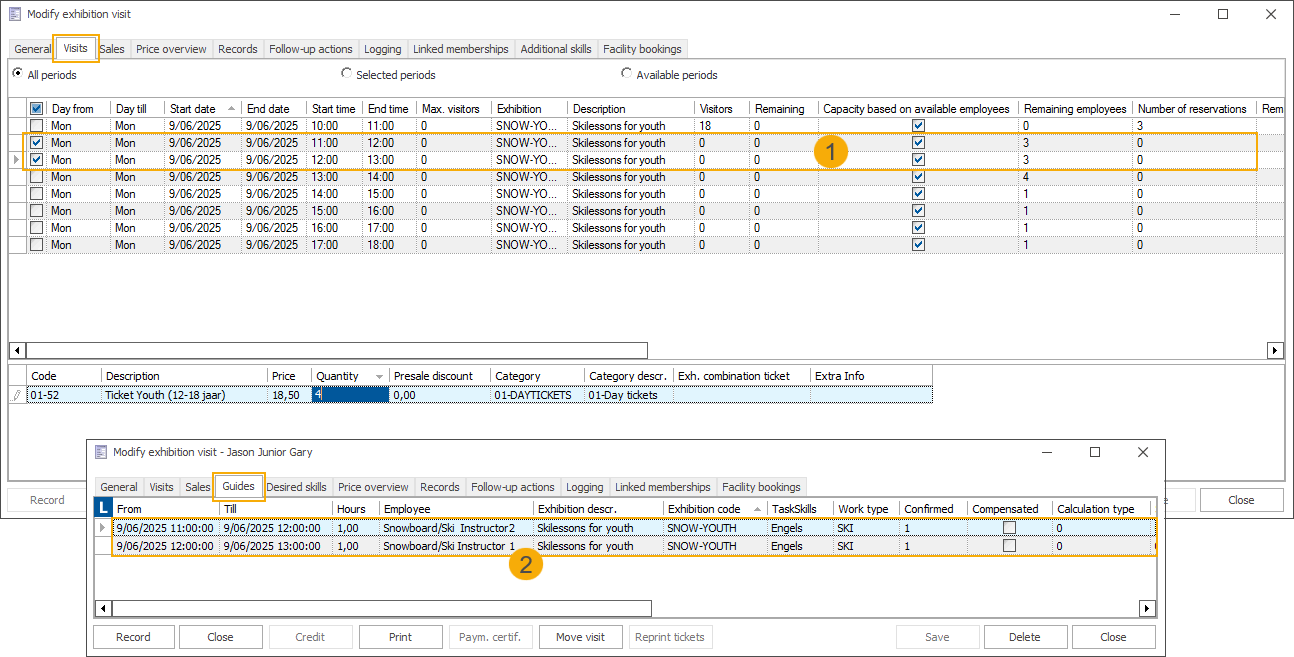
Task: Click row indicator arrow of first guide row
Action: (102, 528)
